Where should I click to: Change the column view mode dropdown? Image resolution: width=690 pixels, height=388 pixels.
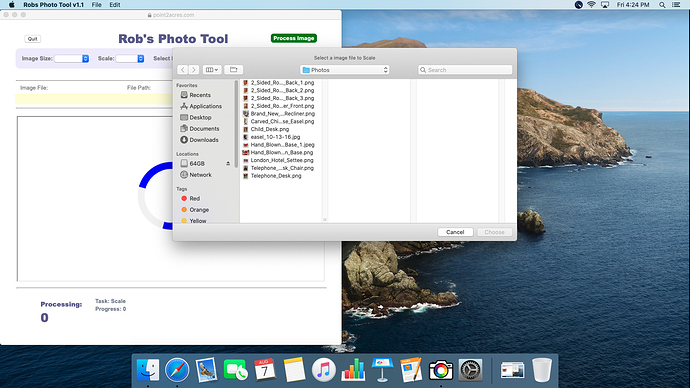pos(212,70)
